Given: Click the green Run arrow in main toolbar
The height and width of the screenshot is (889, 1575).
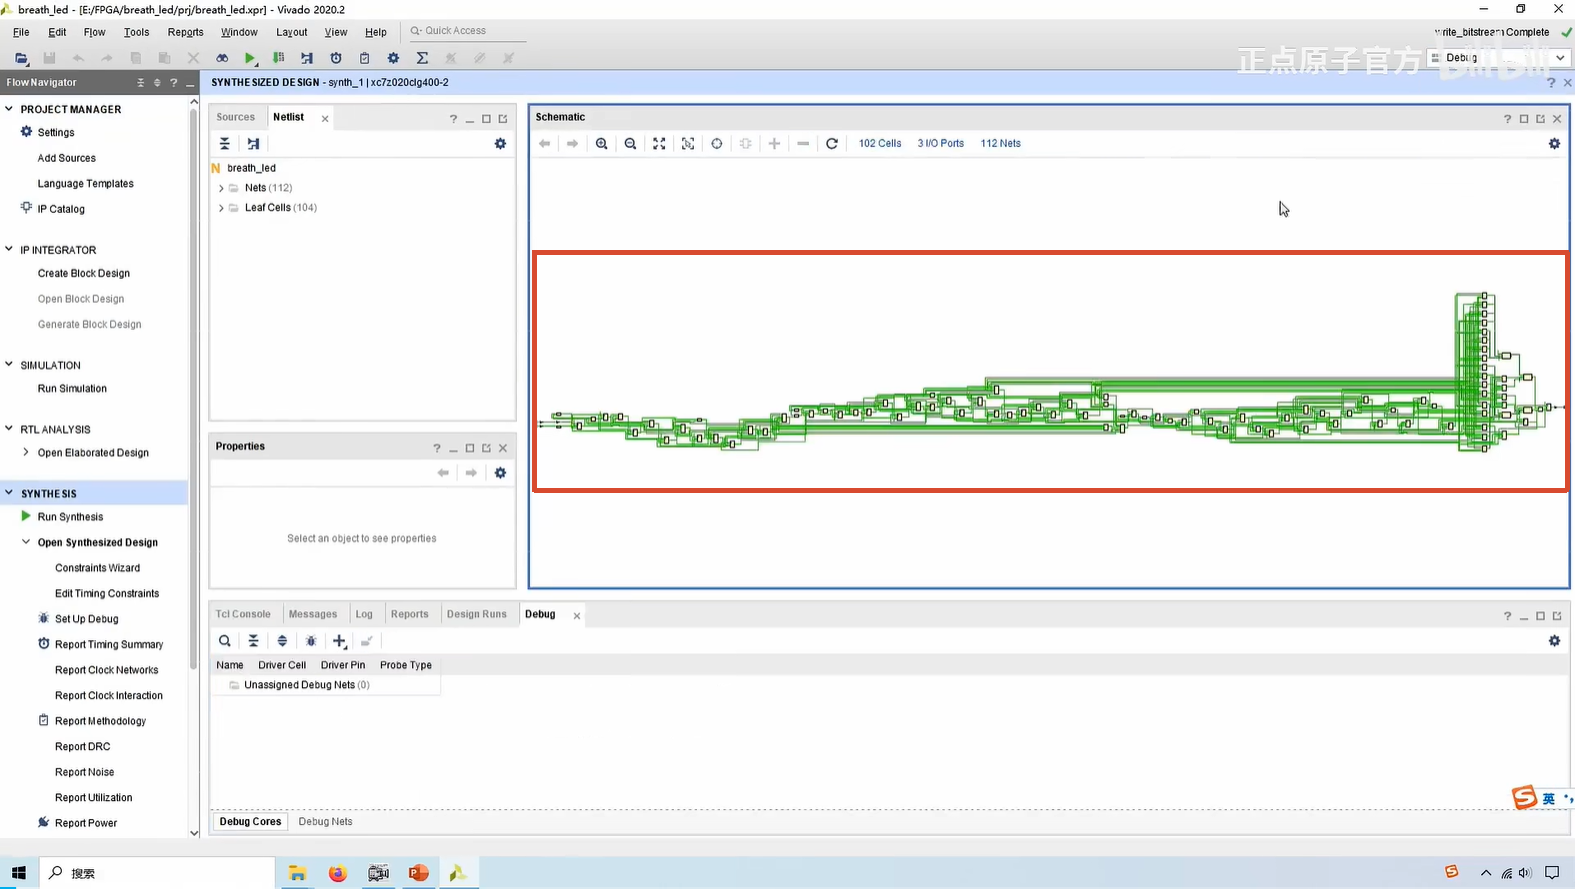Looking at the screenshot, I should [x=250, y=58].
